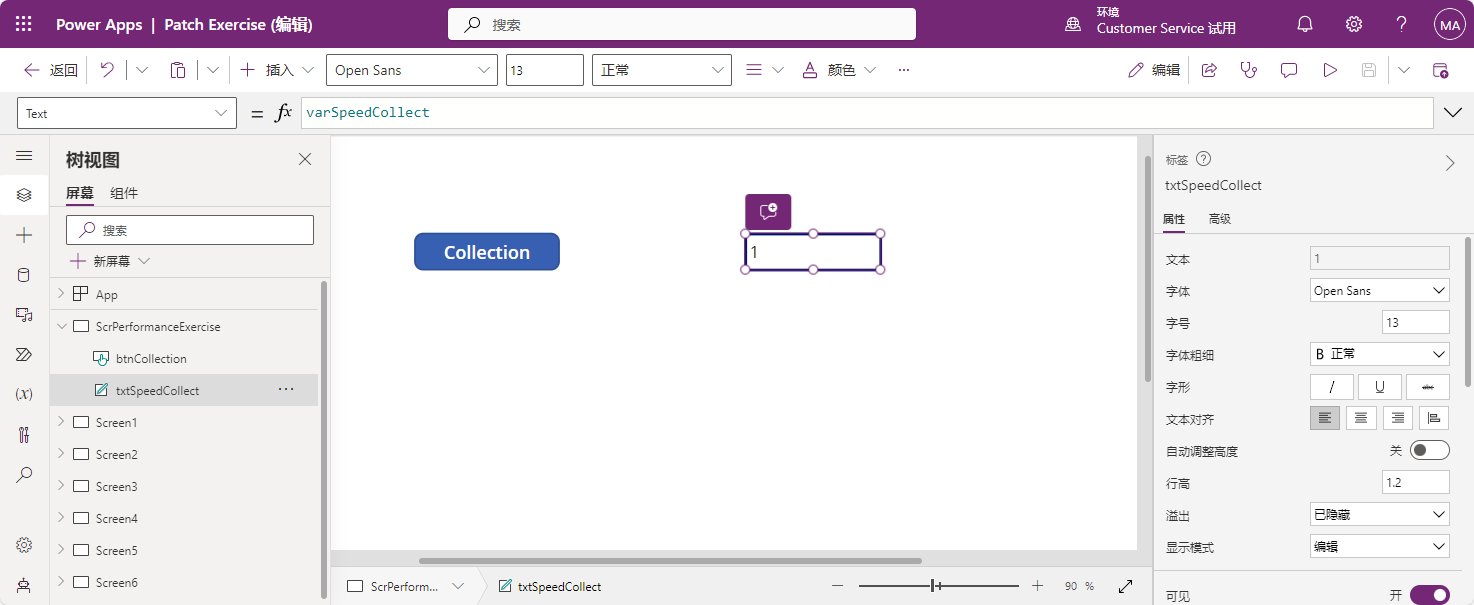This screenshot has height=605, width=1474.
Task: Open the app checker stethoscope icon
Action: 1248,70
